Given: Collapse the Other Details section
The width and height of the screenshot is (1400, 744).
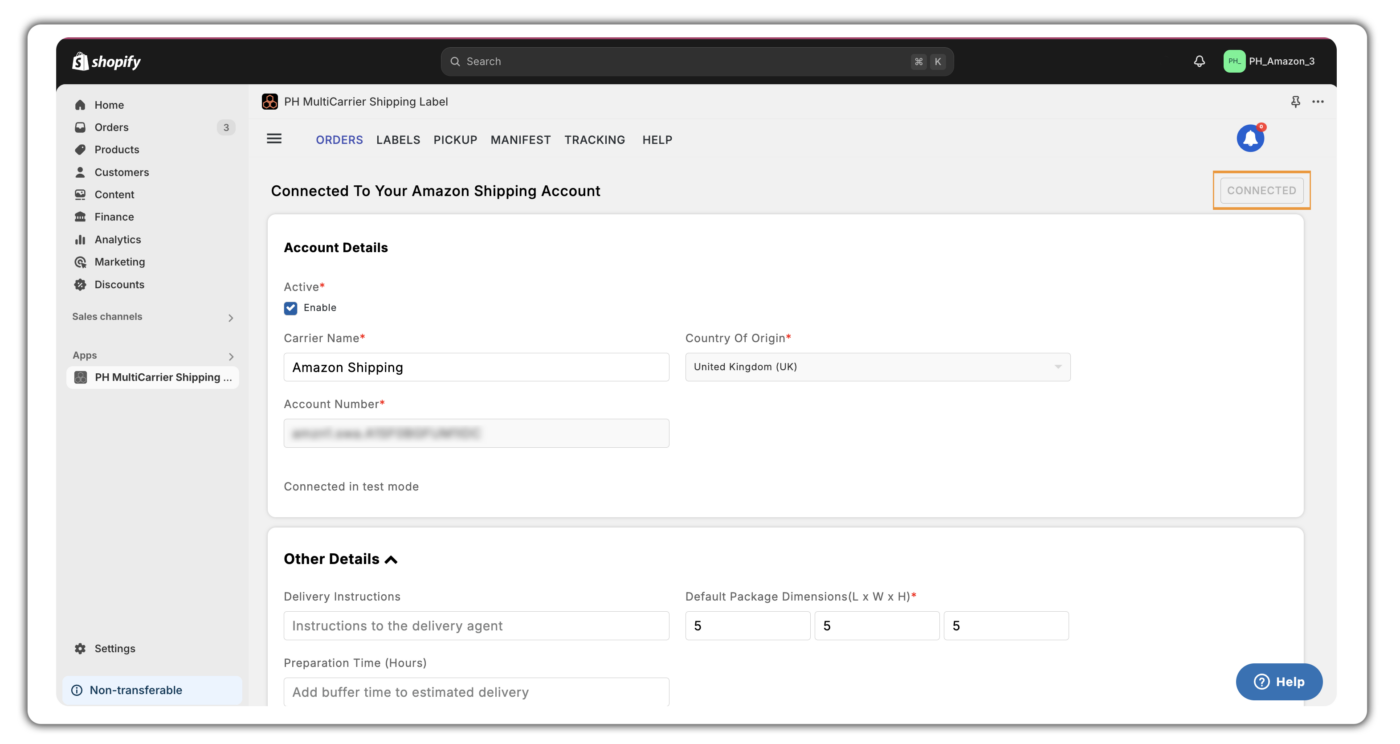Looking at the screenshot, I should pos(391,560).
